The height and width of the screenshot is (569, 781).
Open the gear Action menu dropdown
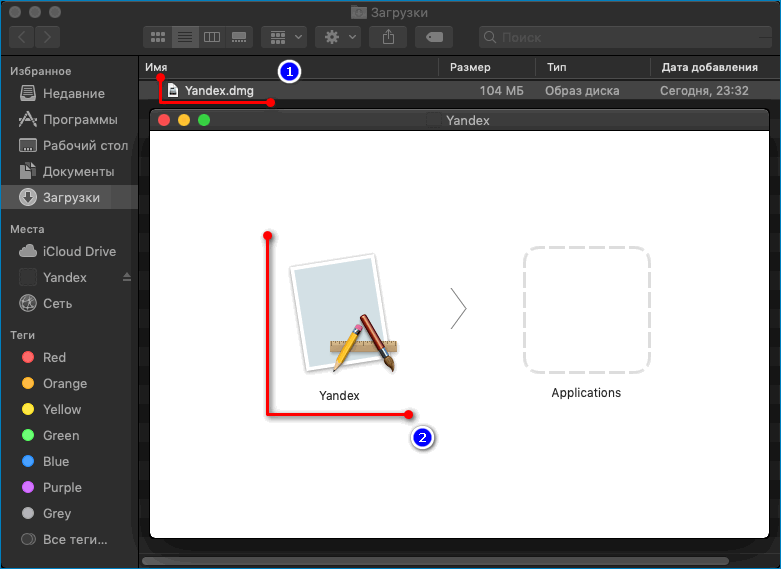point(337,37)
